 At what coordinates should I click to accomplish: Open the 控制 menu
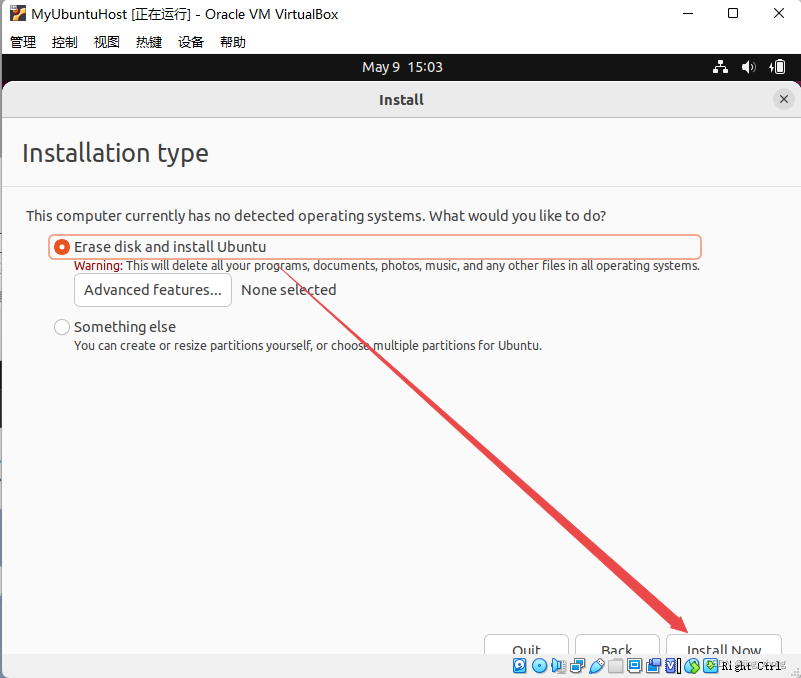tap(65, 42)
